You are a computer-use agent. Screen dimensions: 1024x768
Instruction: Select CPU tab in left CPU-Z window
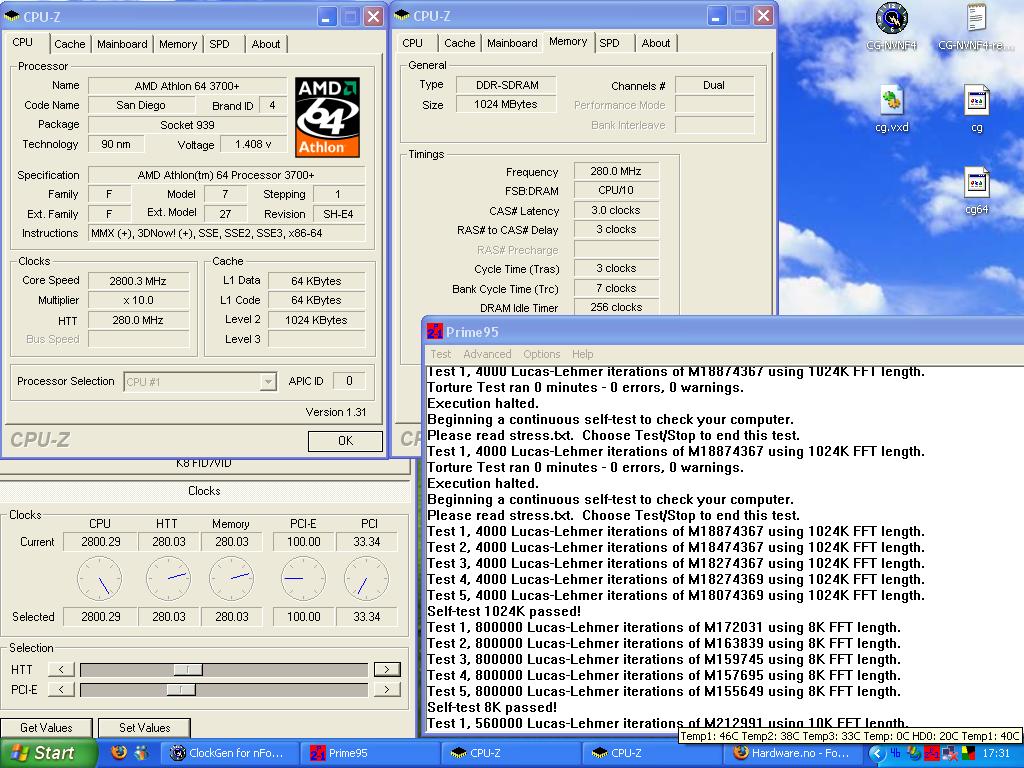[x=22, y=42]
